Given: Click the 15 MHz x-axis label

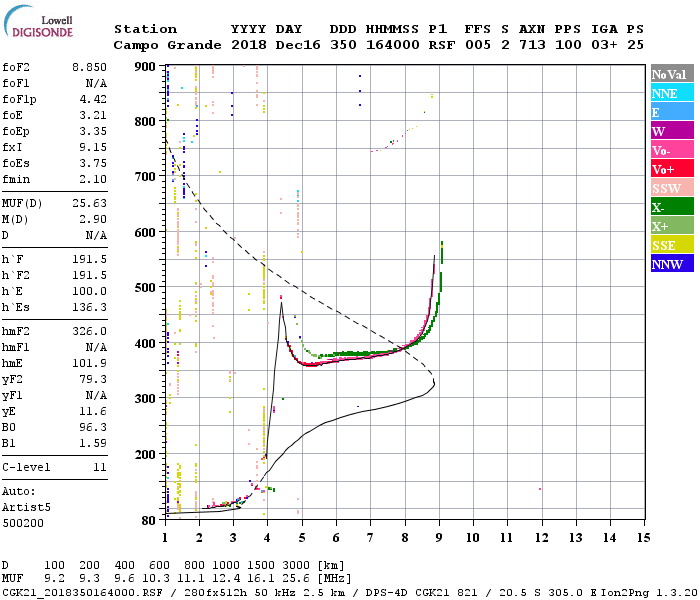Looking at the screenshot, I should [x=643, y=538].
